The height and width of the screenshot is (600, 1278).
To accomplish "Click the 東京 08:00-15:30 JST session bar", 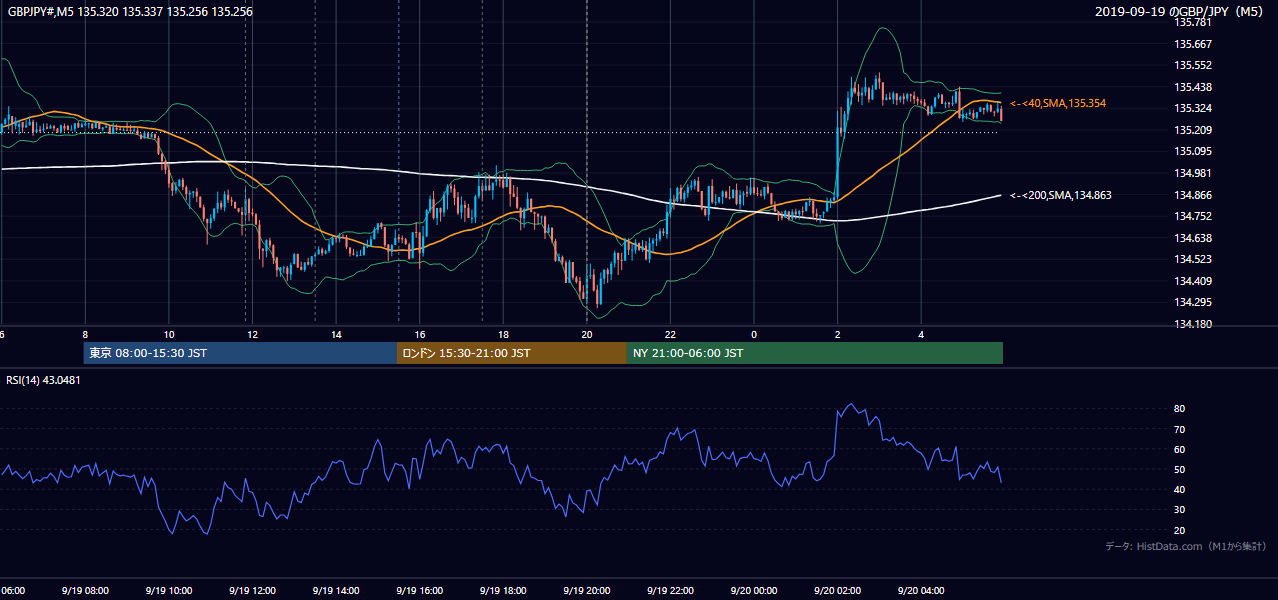I will pos(240,353).
